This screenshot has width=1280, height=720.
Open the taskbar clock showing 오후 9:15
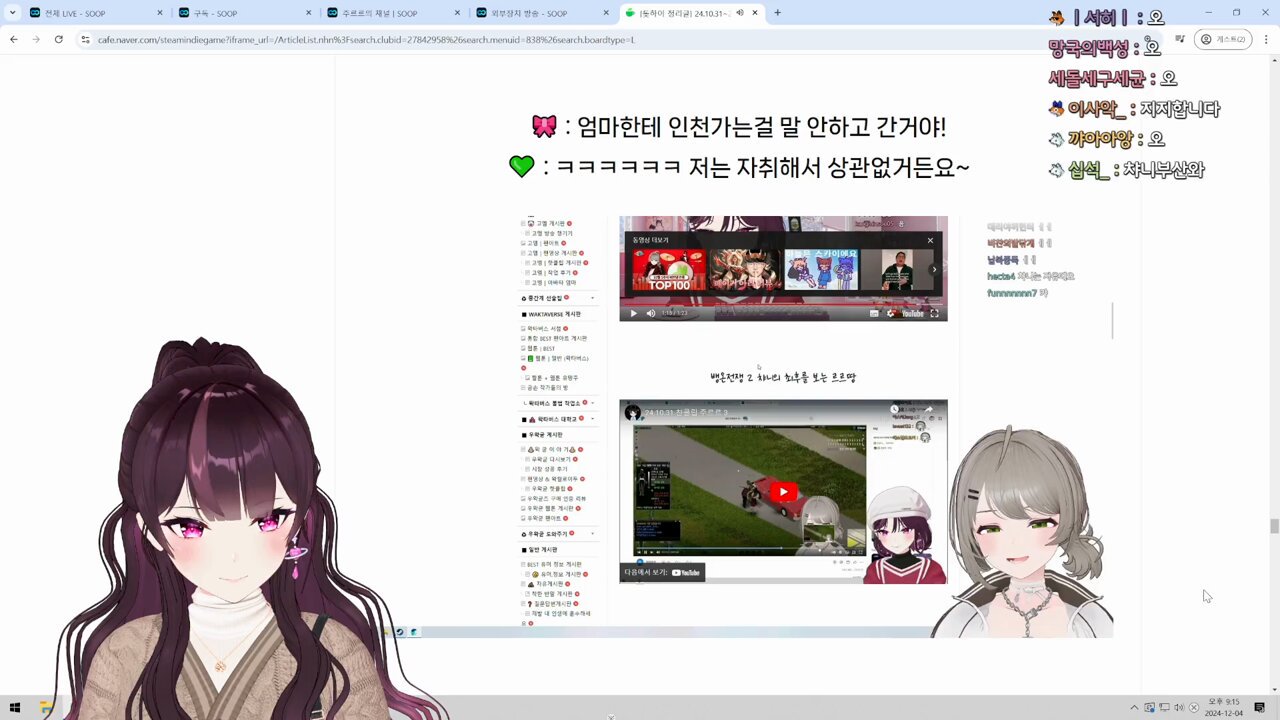1224,707
